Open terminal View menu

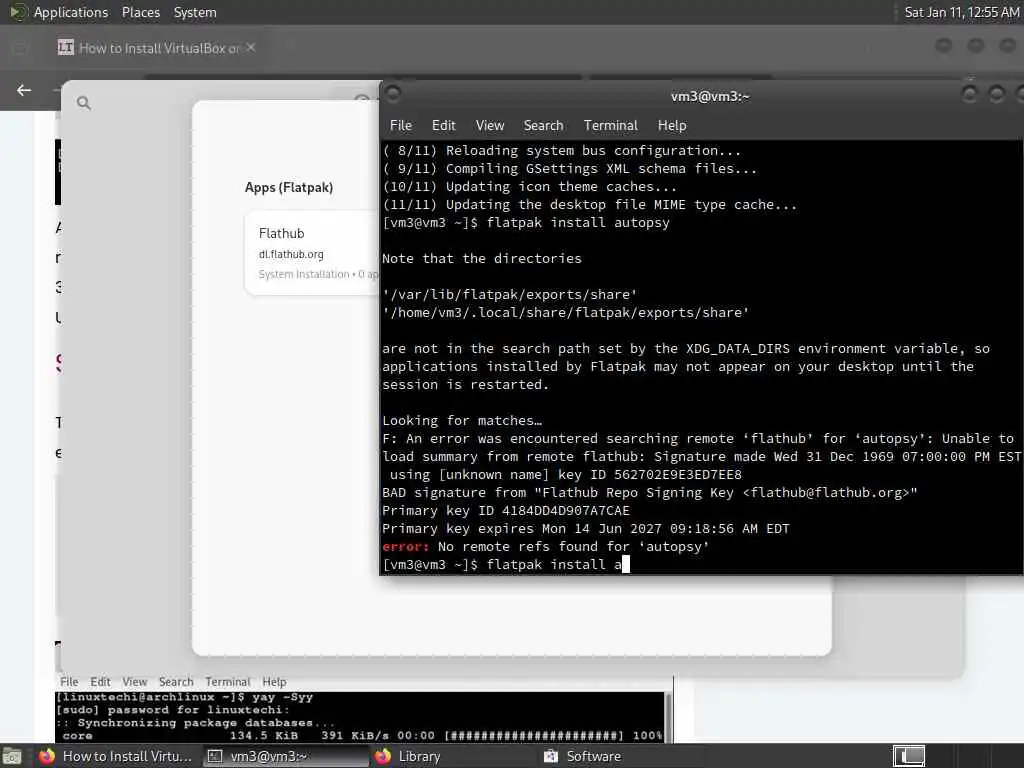point(490,125)
